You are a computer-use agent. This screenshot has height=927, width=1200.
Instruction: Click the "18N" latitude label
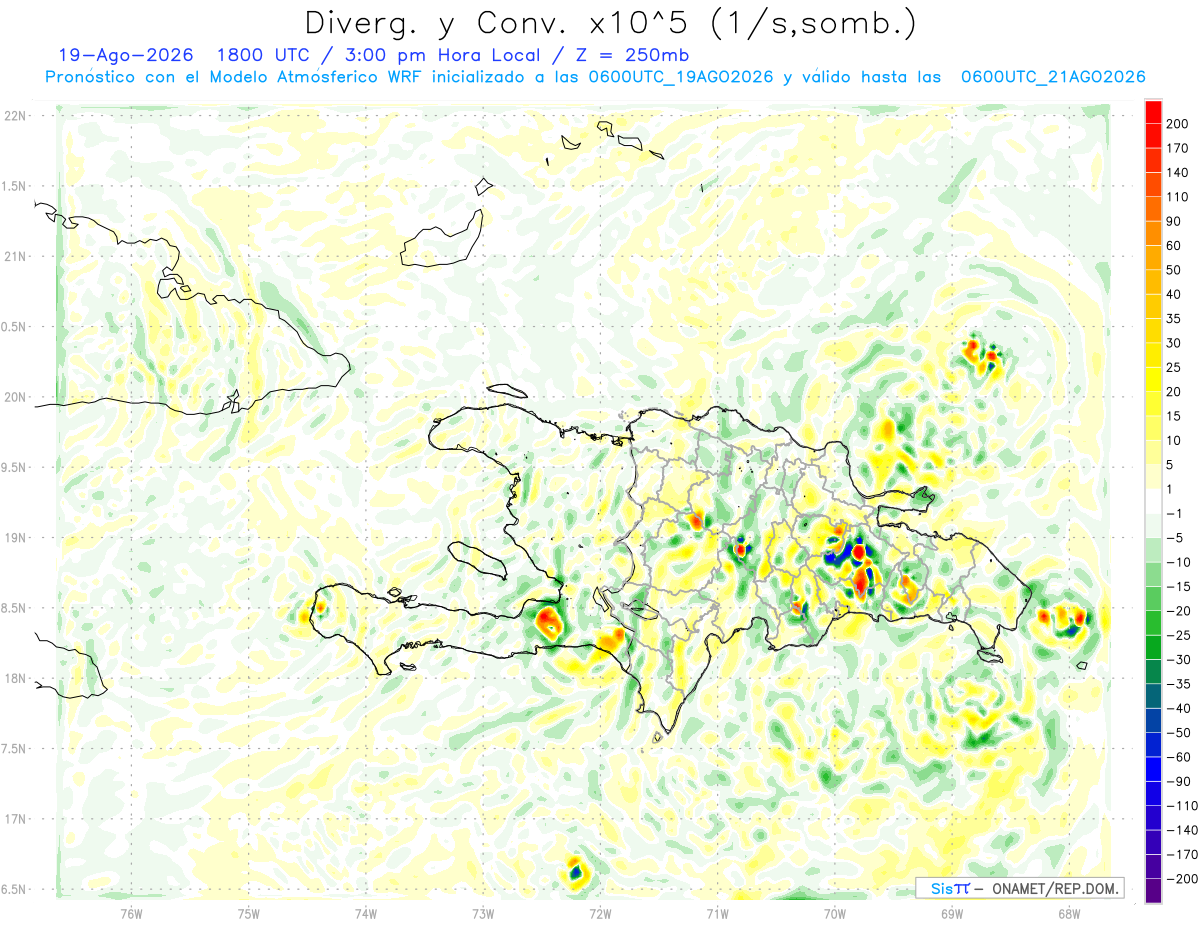tap(14, 678)
